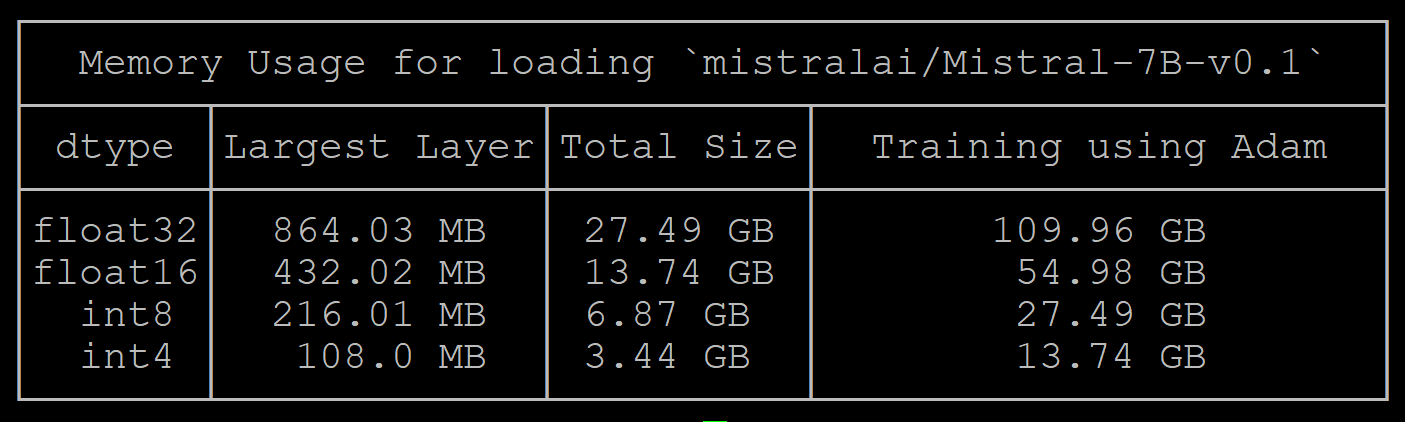This screenshot has width=1405, height=422.
Task: Click the 54.98 GB training value
Action: (x=1111, y=272)
